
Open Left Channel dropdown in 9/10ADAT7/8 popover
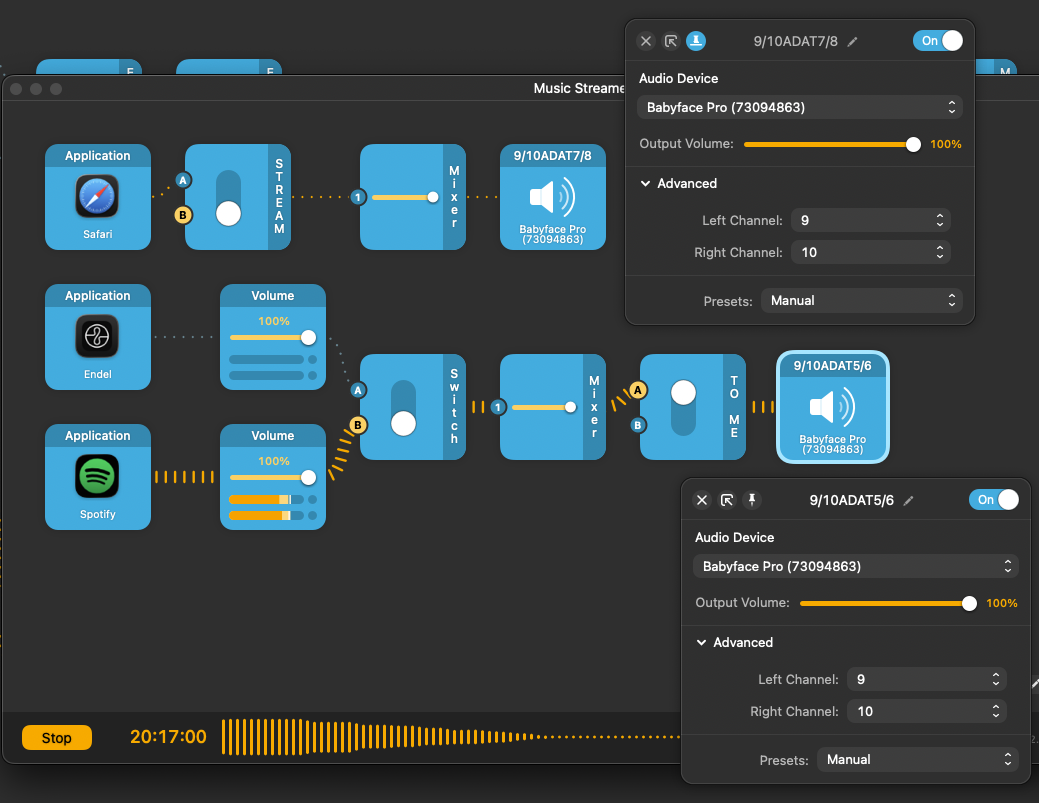(x=871, y=221)
